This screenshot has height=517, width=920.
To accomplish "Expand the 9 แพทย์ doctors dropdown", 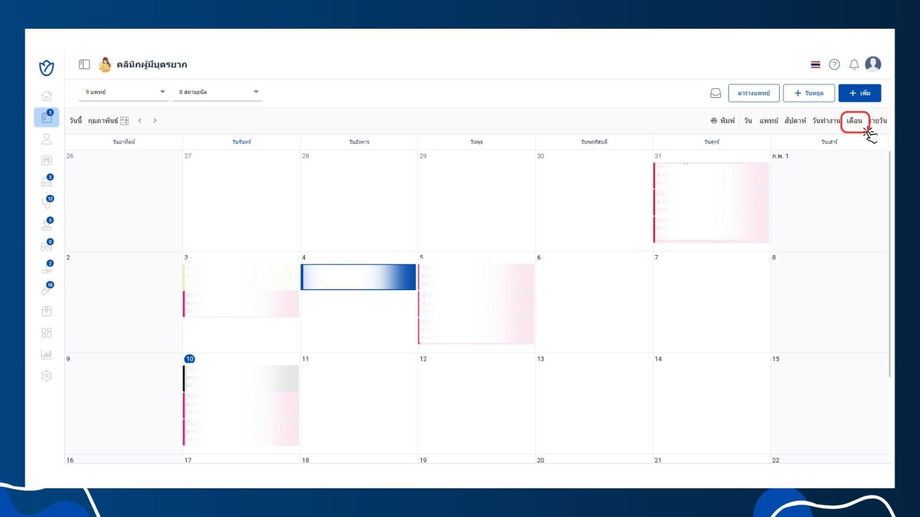I will coord(124,92).
